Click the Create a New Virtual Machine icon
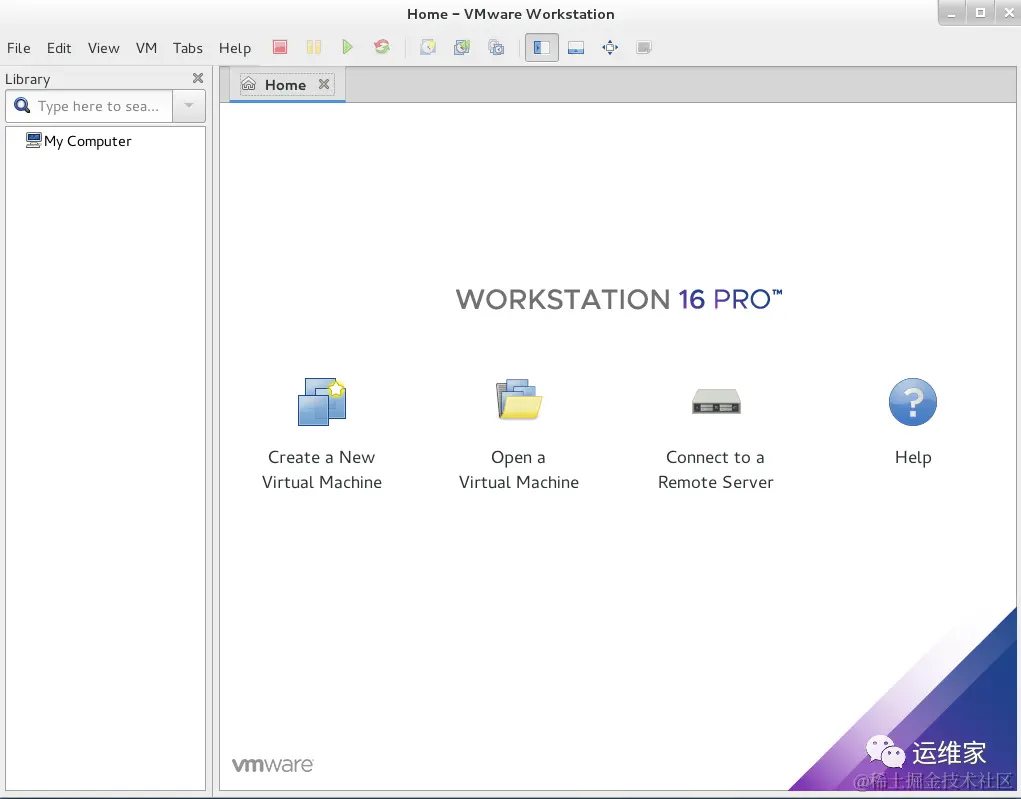Viewport: 1021px width, 799px height. tap(322, 401)
